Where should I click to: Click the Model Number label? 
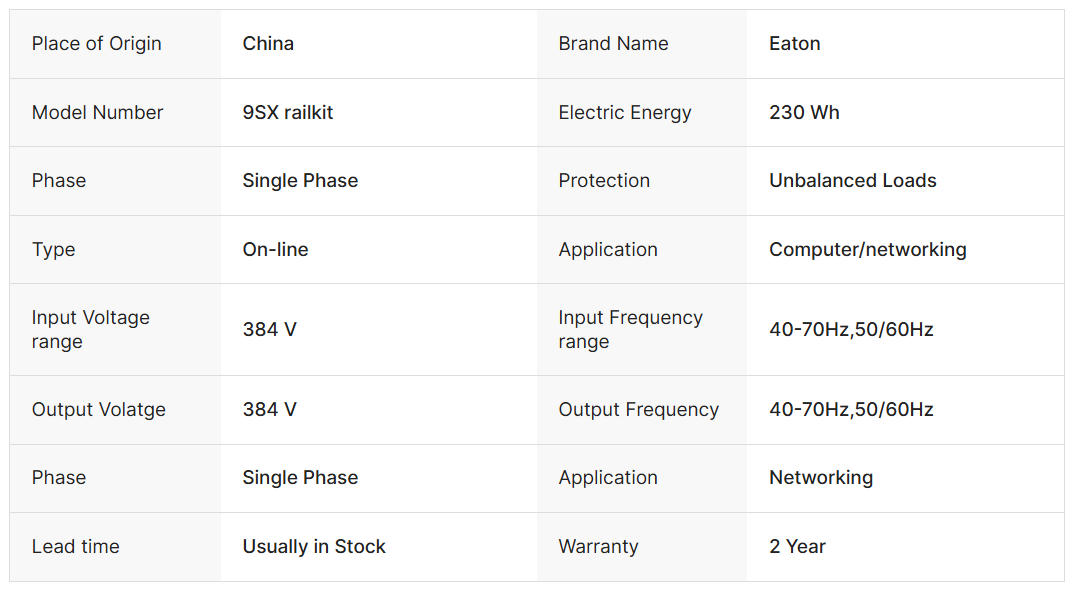point(97,113)
